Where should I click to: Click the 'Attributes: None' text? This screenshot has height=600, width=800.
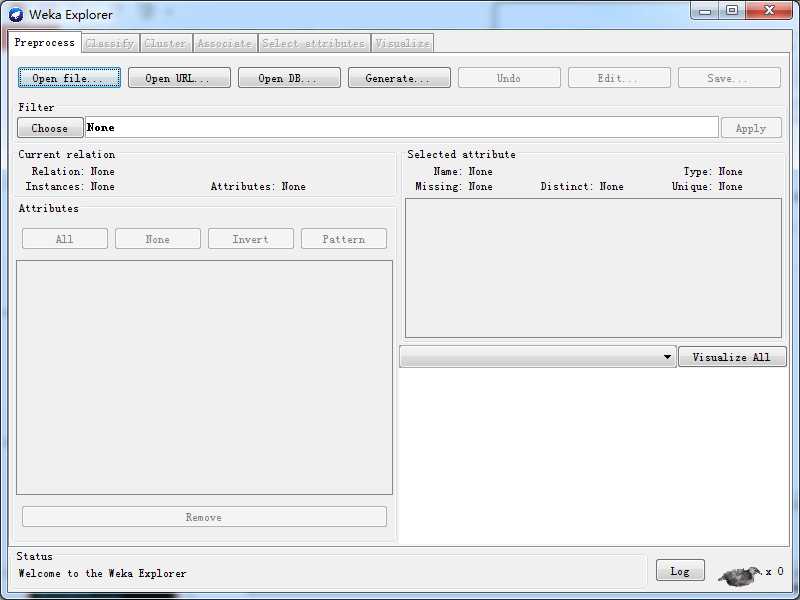(258, 187)
